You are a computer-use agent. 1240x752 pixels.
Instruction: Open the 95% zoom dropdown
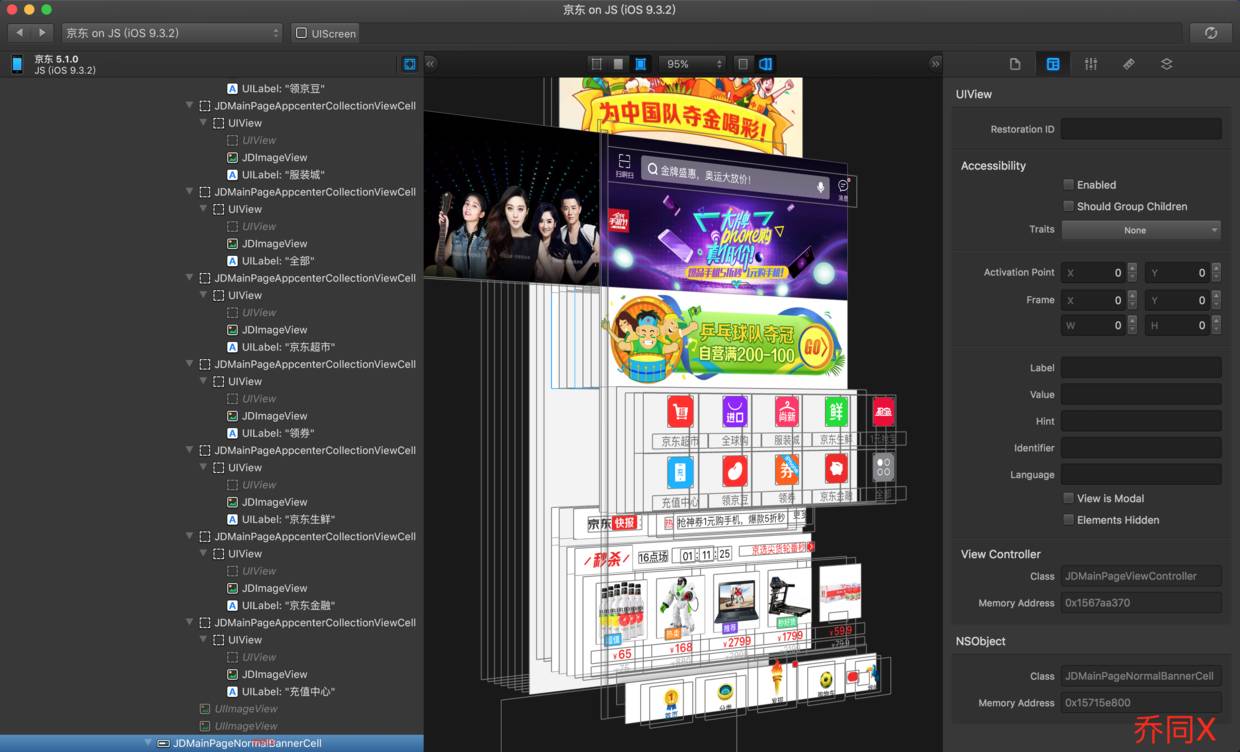pos(692,63)
